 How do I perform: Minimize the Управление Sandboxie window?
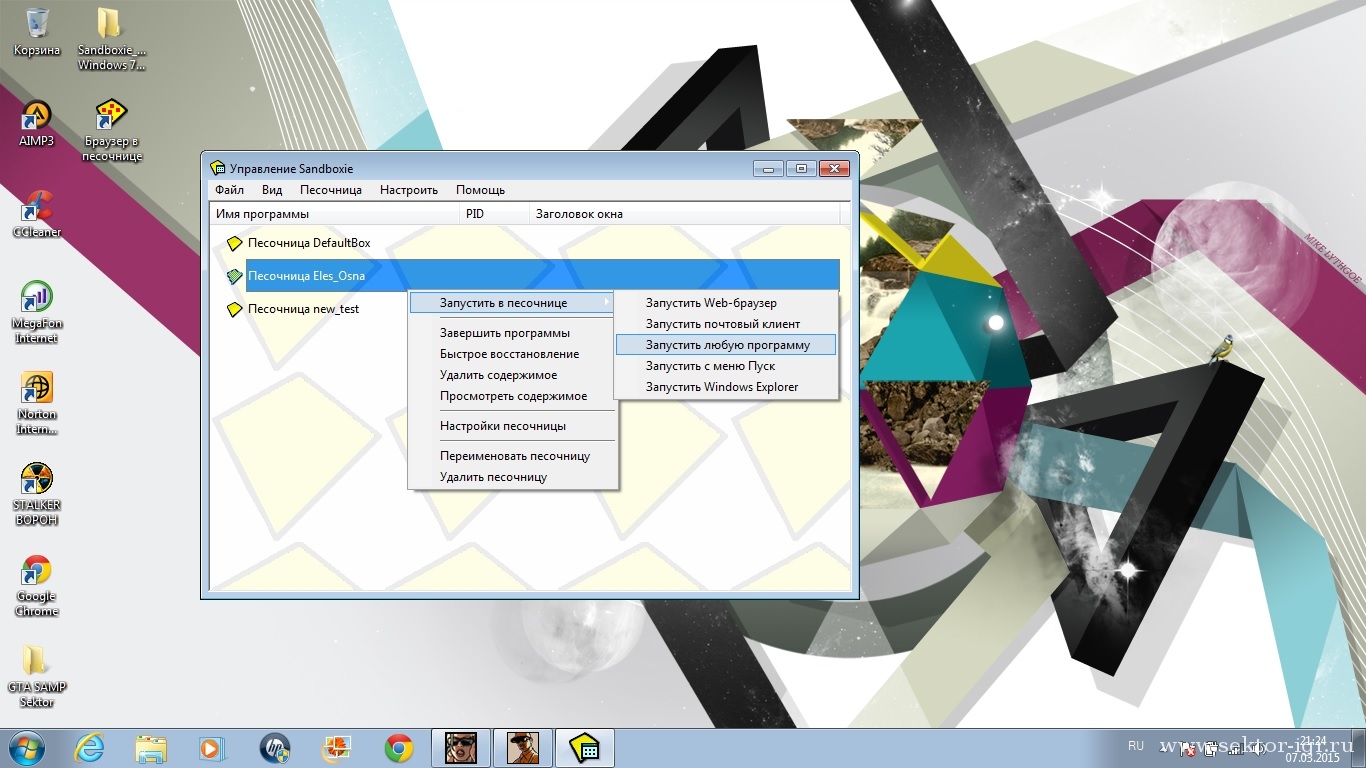(769, 169)
